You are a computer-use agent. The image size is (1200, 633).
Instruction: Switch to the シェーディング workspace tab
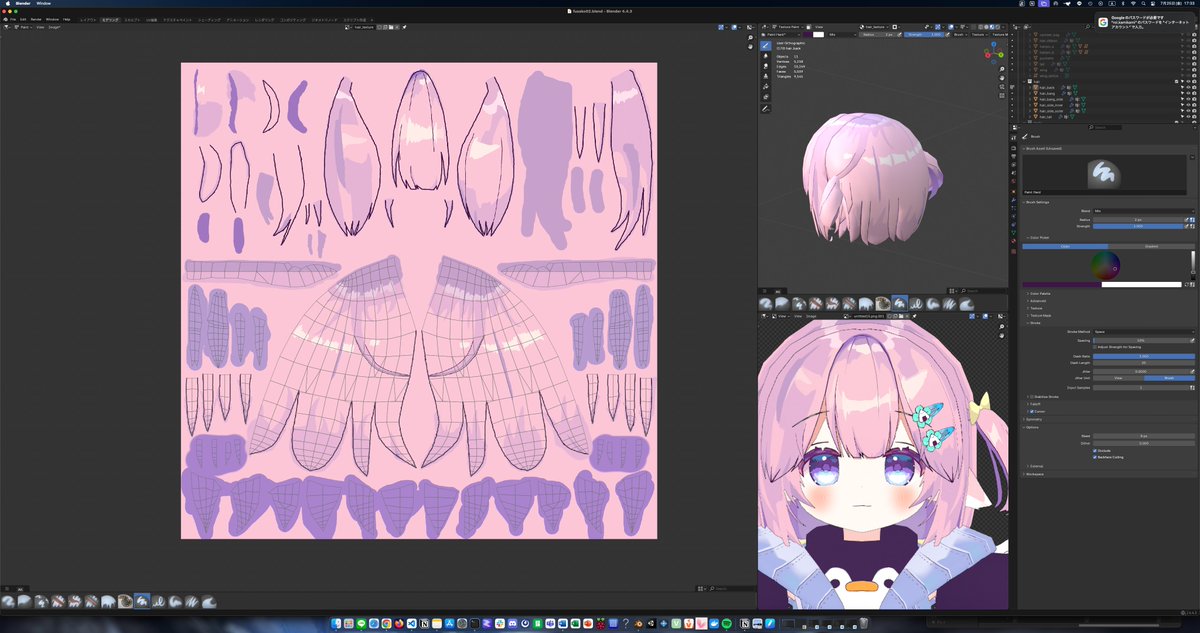[x=209, y=20]
